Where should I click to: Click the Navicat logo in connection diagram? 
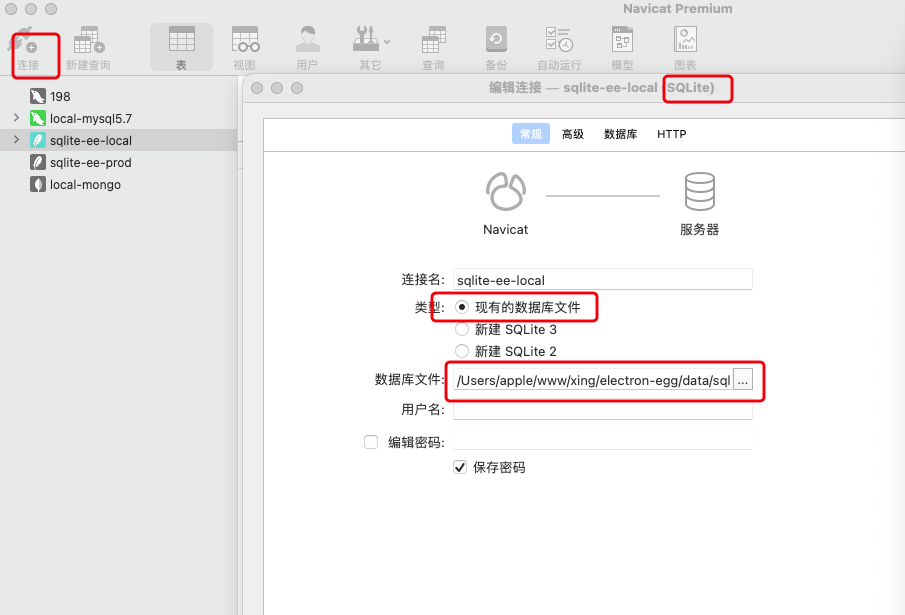pyautogui.click(x=506, y=192)
